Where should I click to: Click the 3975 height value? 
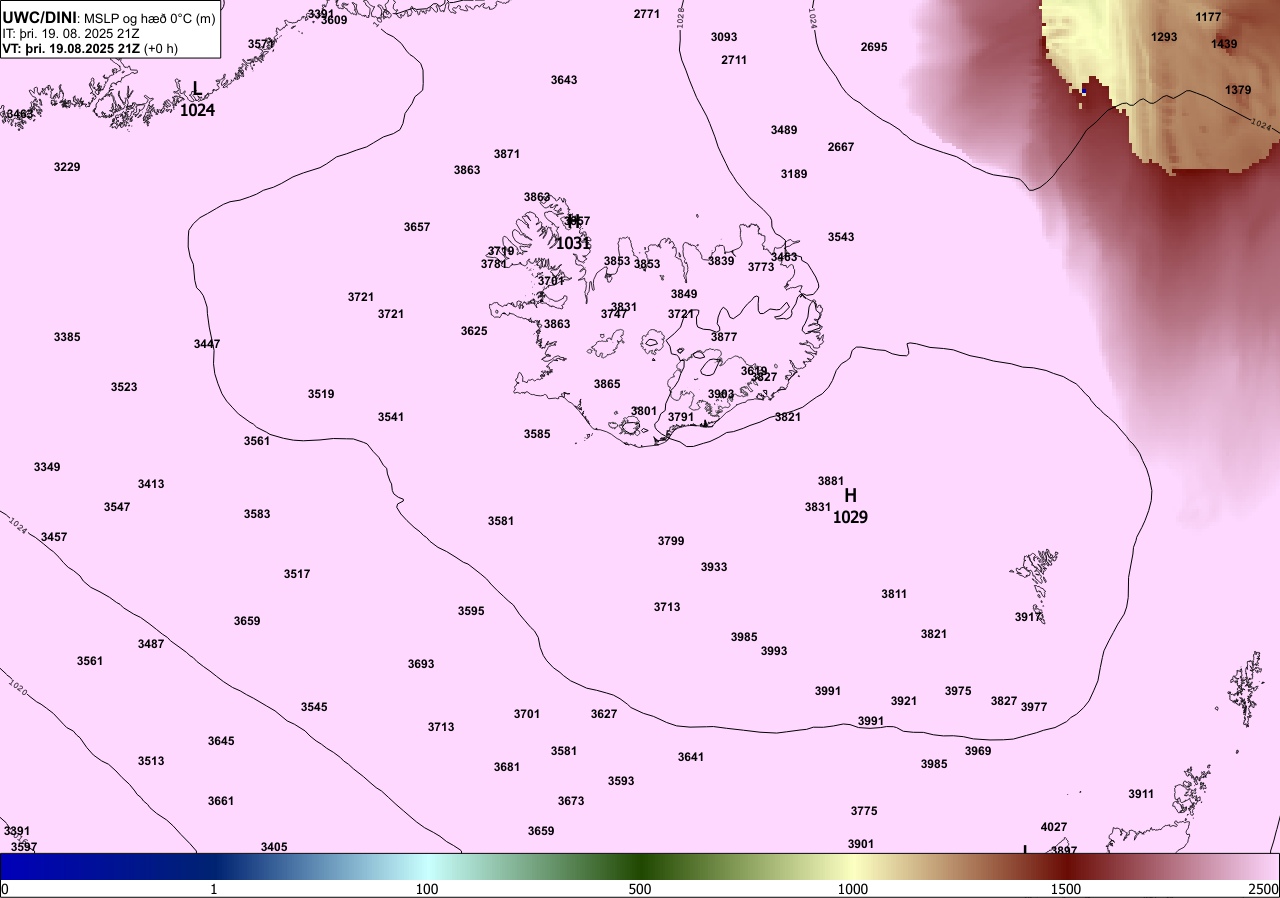[x=958, y=691]
